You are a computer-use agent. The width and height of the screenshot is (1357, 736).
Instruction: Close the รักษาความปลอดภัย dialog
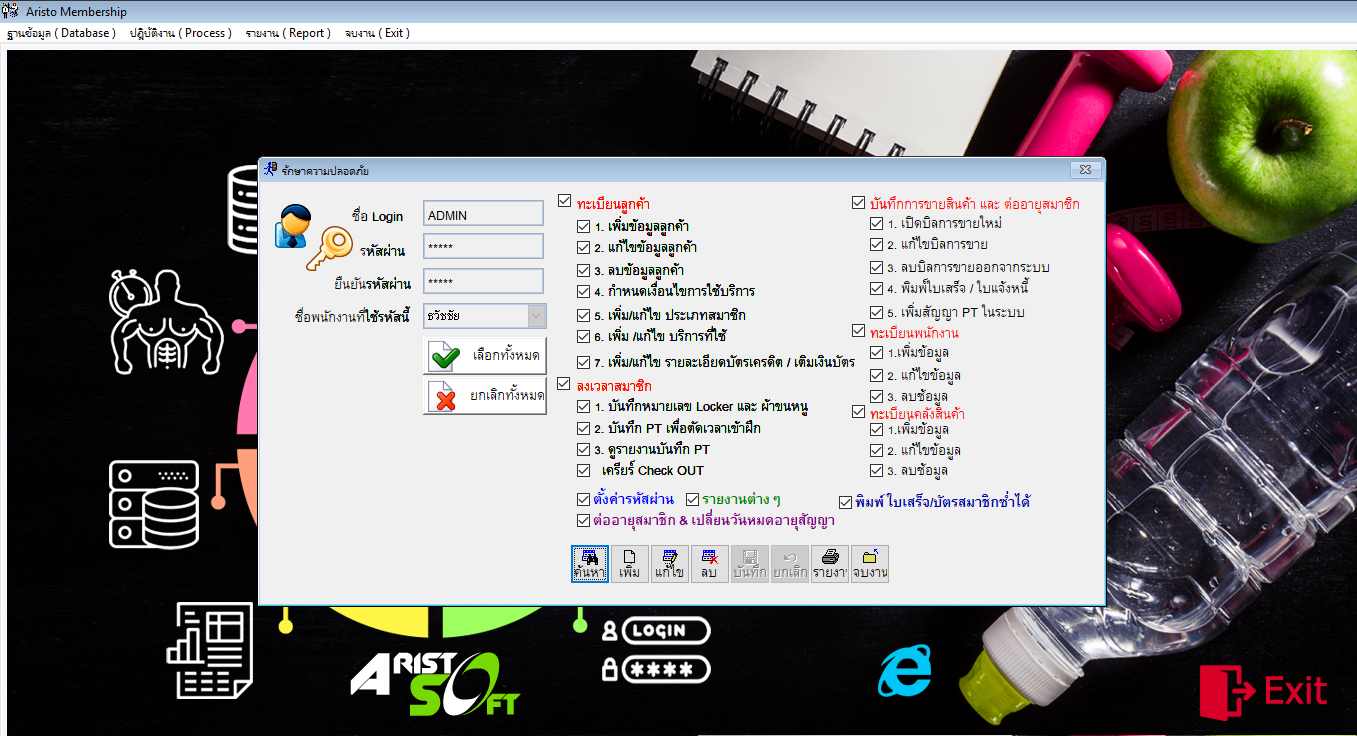coord(1086,170)
